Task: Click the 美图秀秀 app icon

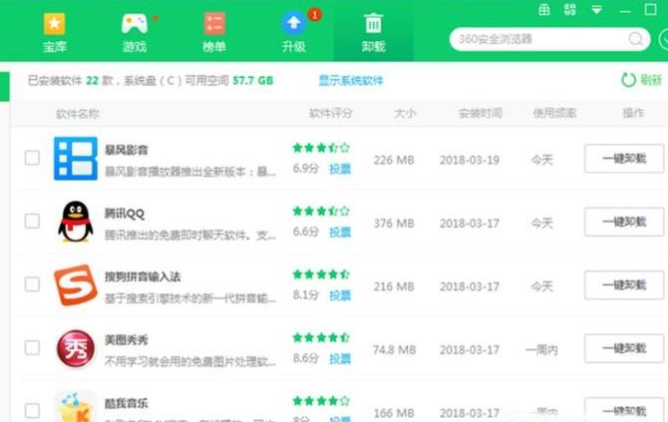Action: (75, 348)
